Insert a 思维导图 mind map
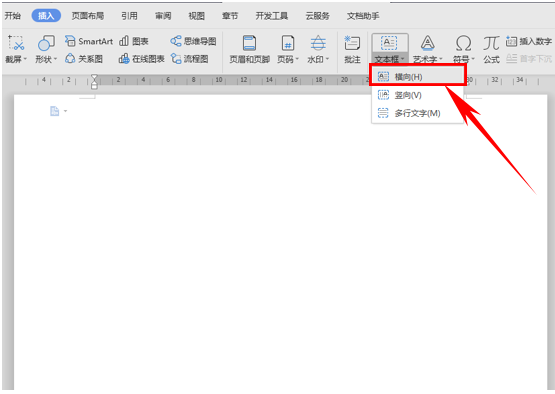The height and width of the screenshot is (394, 555). (x=193, y=41)
